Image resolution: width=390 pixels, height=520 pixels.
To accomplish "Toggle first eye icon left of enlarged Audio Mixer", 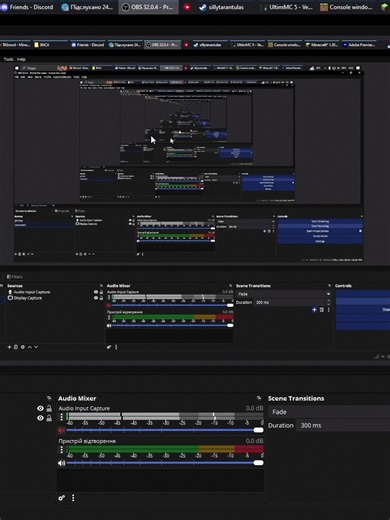I will 40,408.
